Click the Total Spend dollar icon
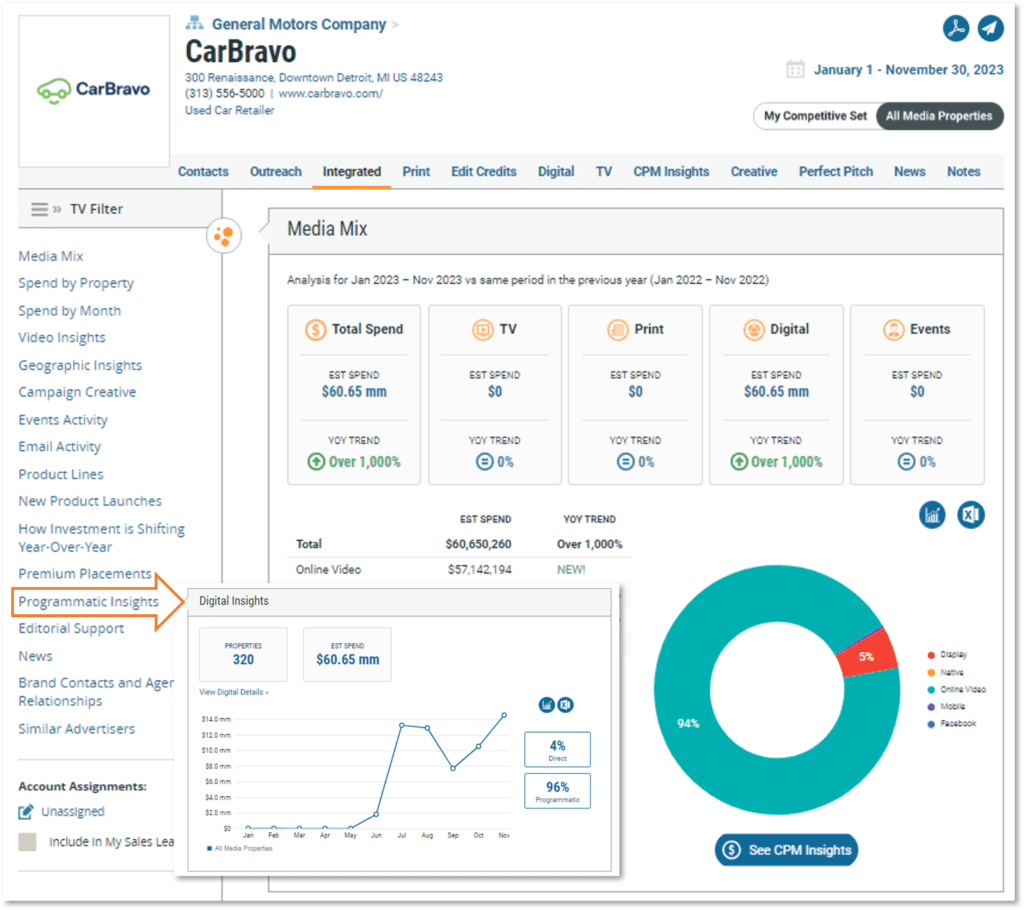This screenshot has width=1024, height=910. pyautogui.click(x=315, y=329)
